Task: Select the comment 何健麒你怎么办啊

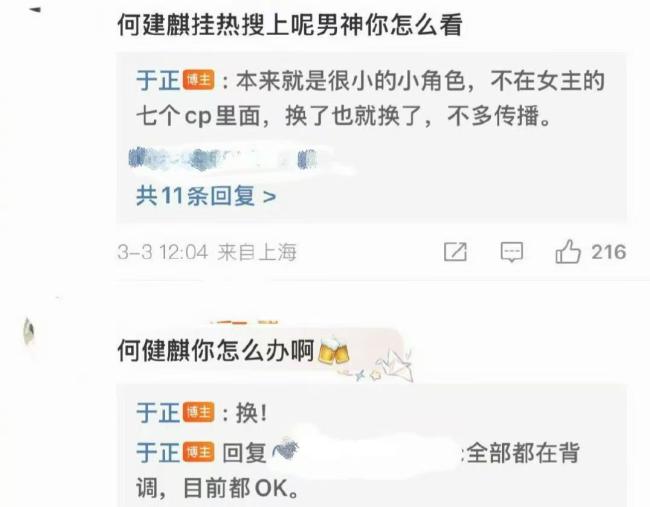Action: click(x=216, y=351)
